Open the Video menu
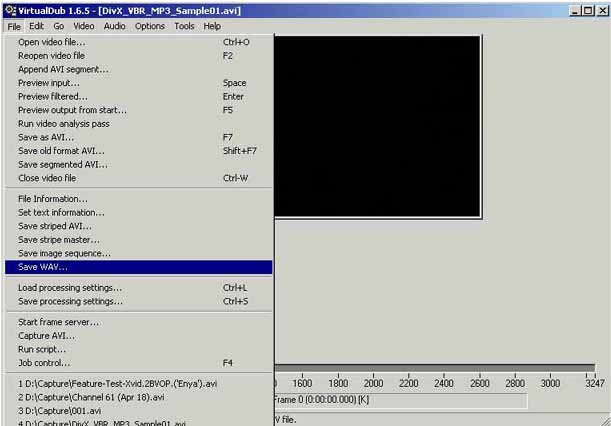This screenshot has height=426, width=611. (x=84, y=26)
